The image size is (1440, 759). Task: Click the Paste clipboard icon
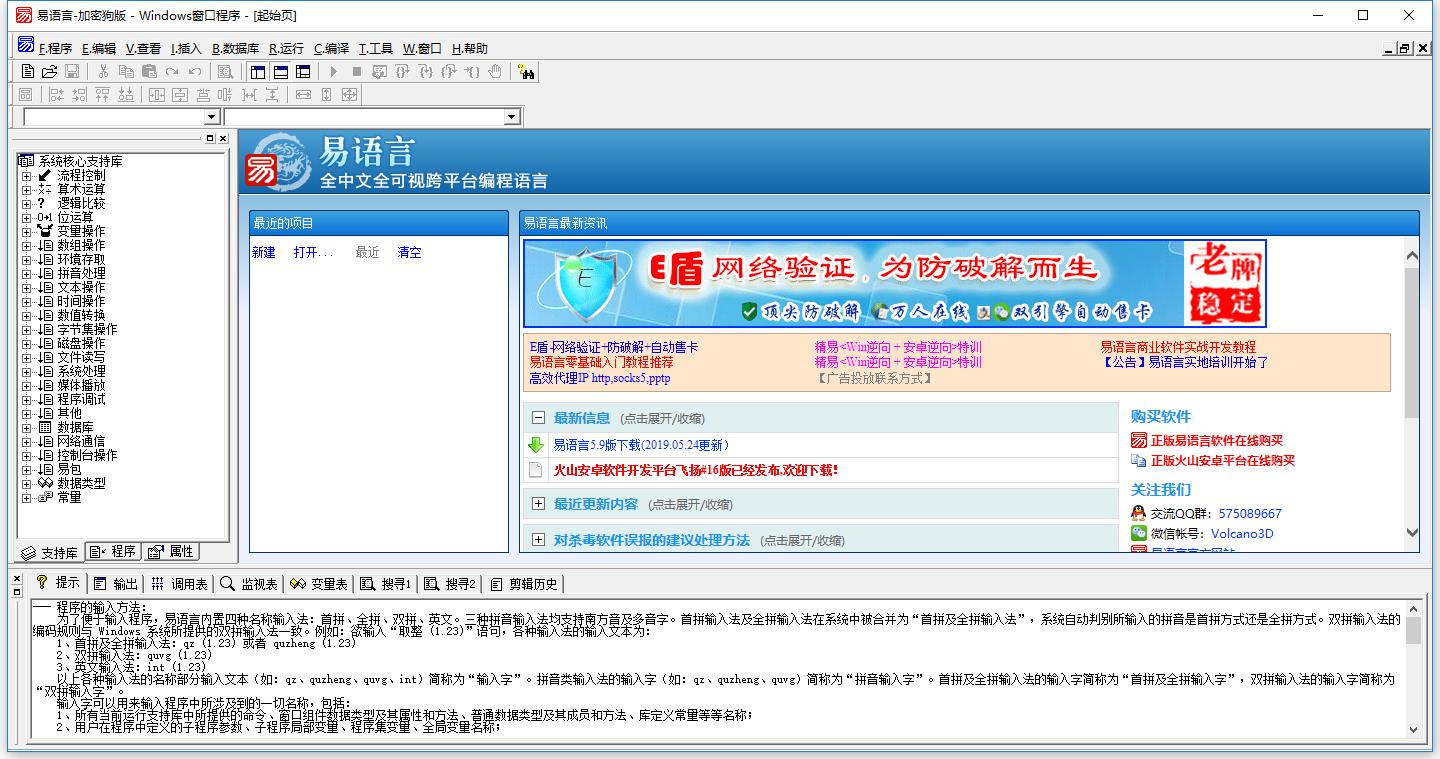pos(149,72)
